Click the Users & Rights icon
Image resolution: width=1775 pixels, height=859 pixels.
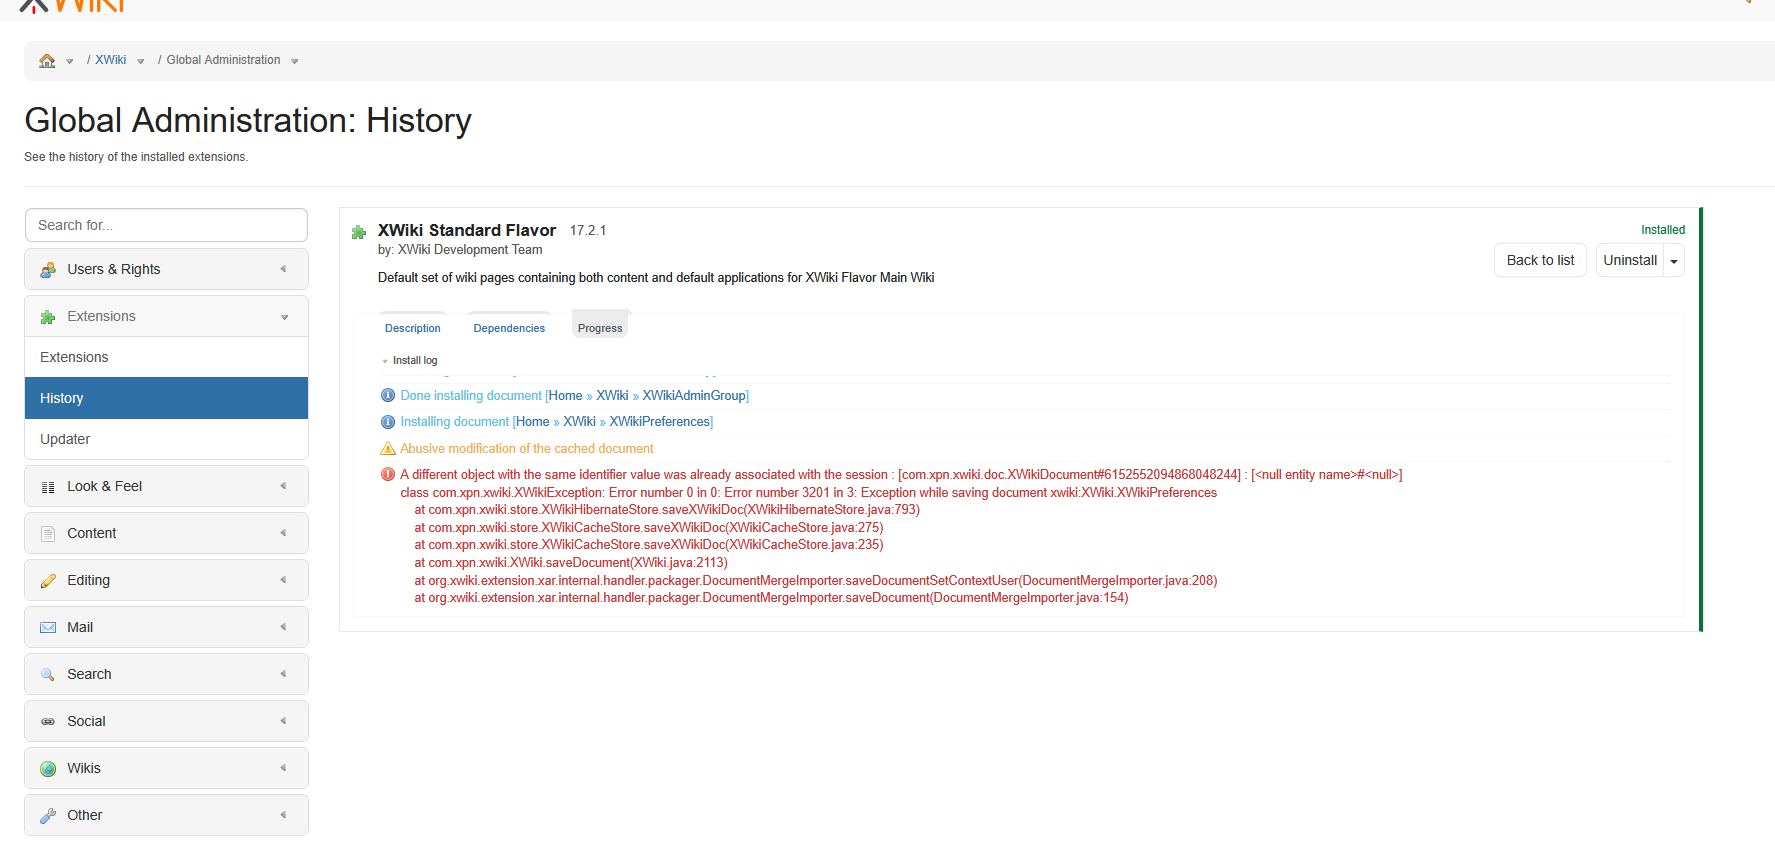(x=48, y=270)
